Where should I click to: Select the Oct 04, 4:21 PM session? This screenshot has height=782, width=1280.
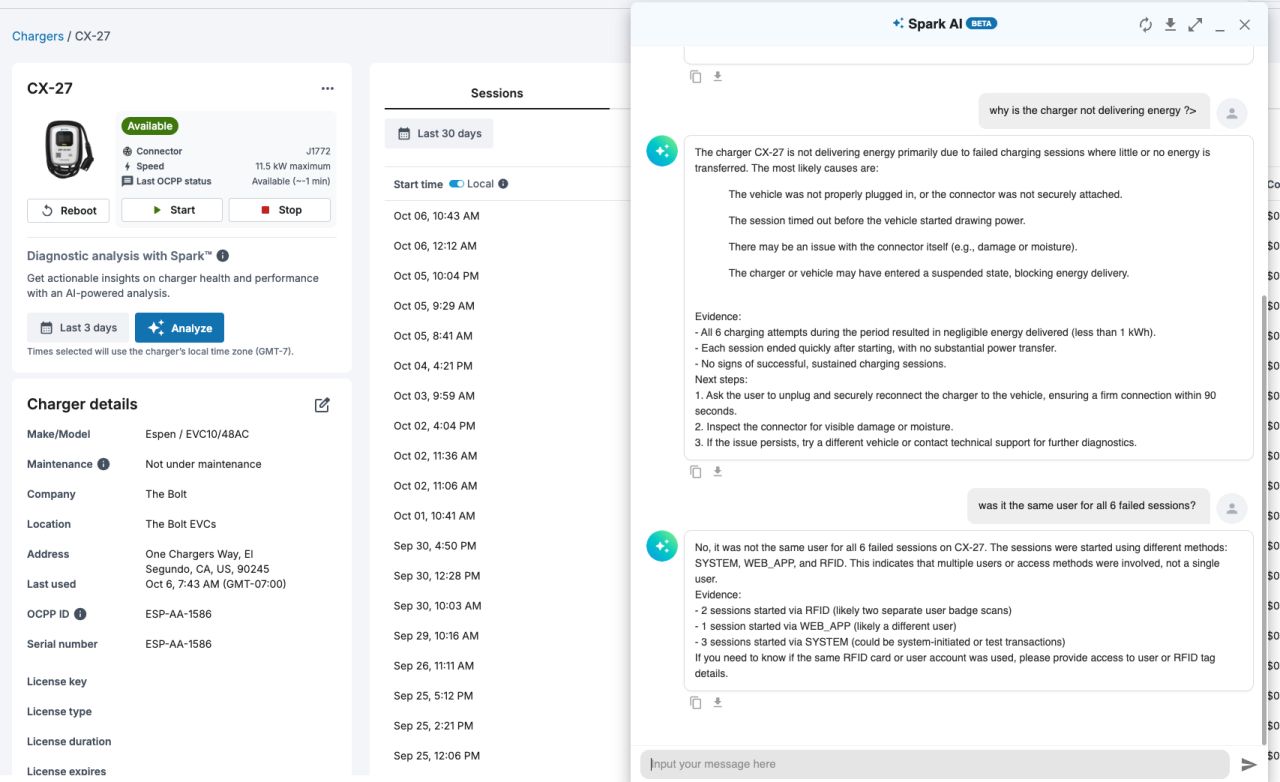pos(433,366)
